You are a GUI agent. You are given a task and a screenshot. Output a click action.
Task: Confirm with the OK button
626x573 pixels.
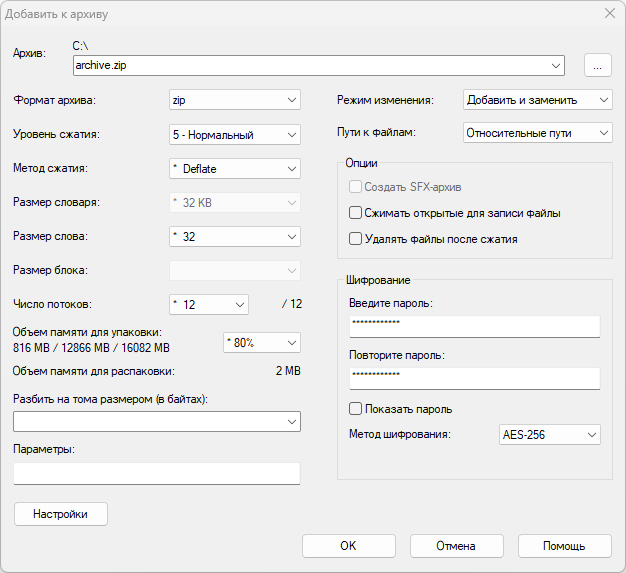[348, 546]
